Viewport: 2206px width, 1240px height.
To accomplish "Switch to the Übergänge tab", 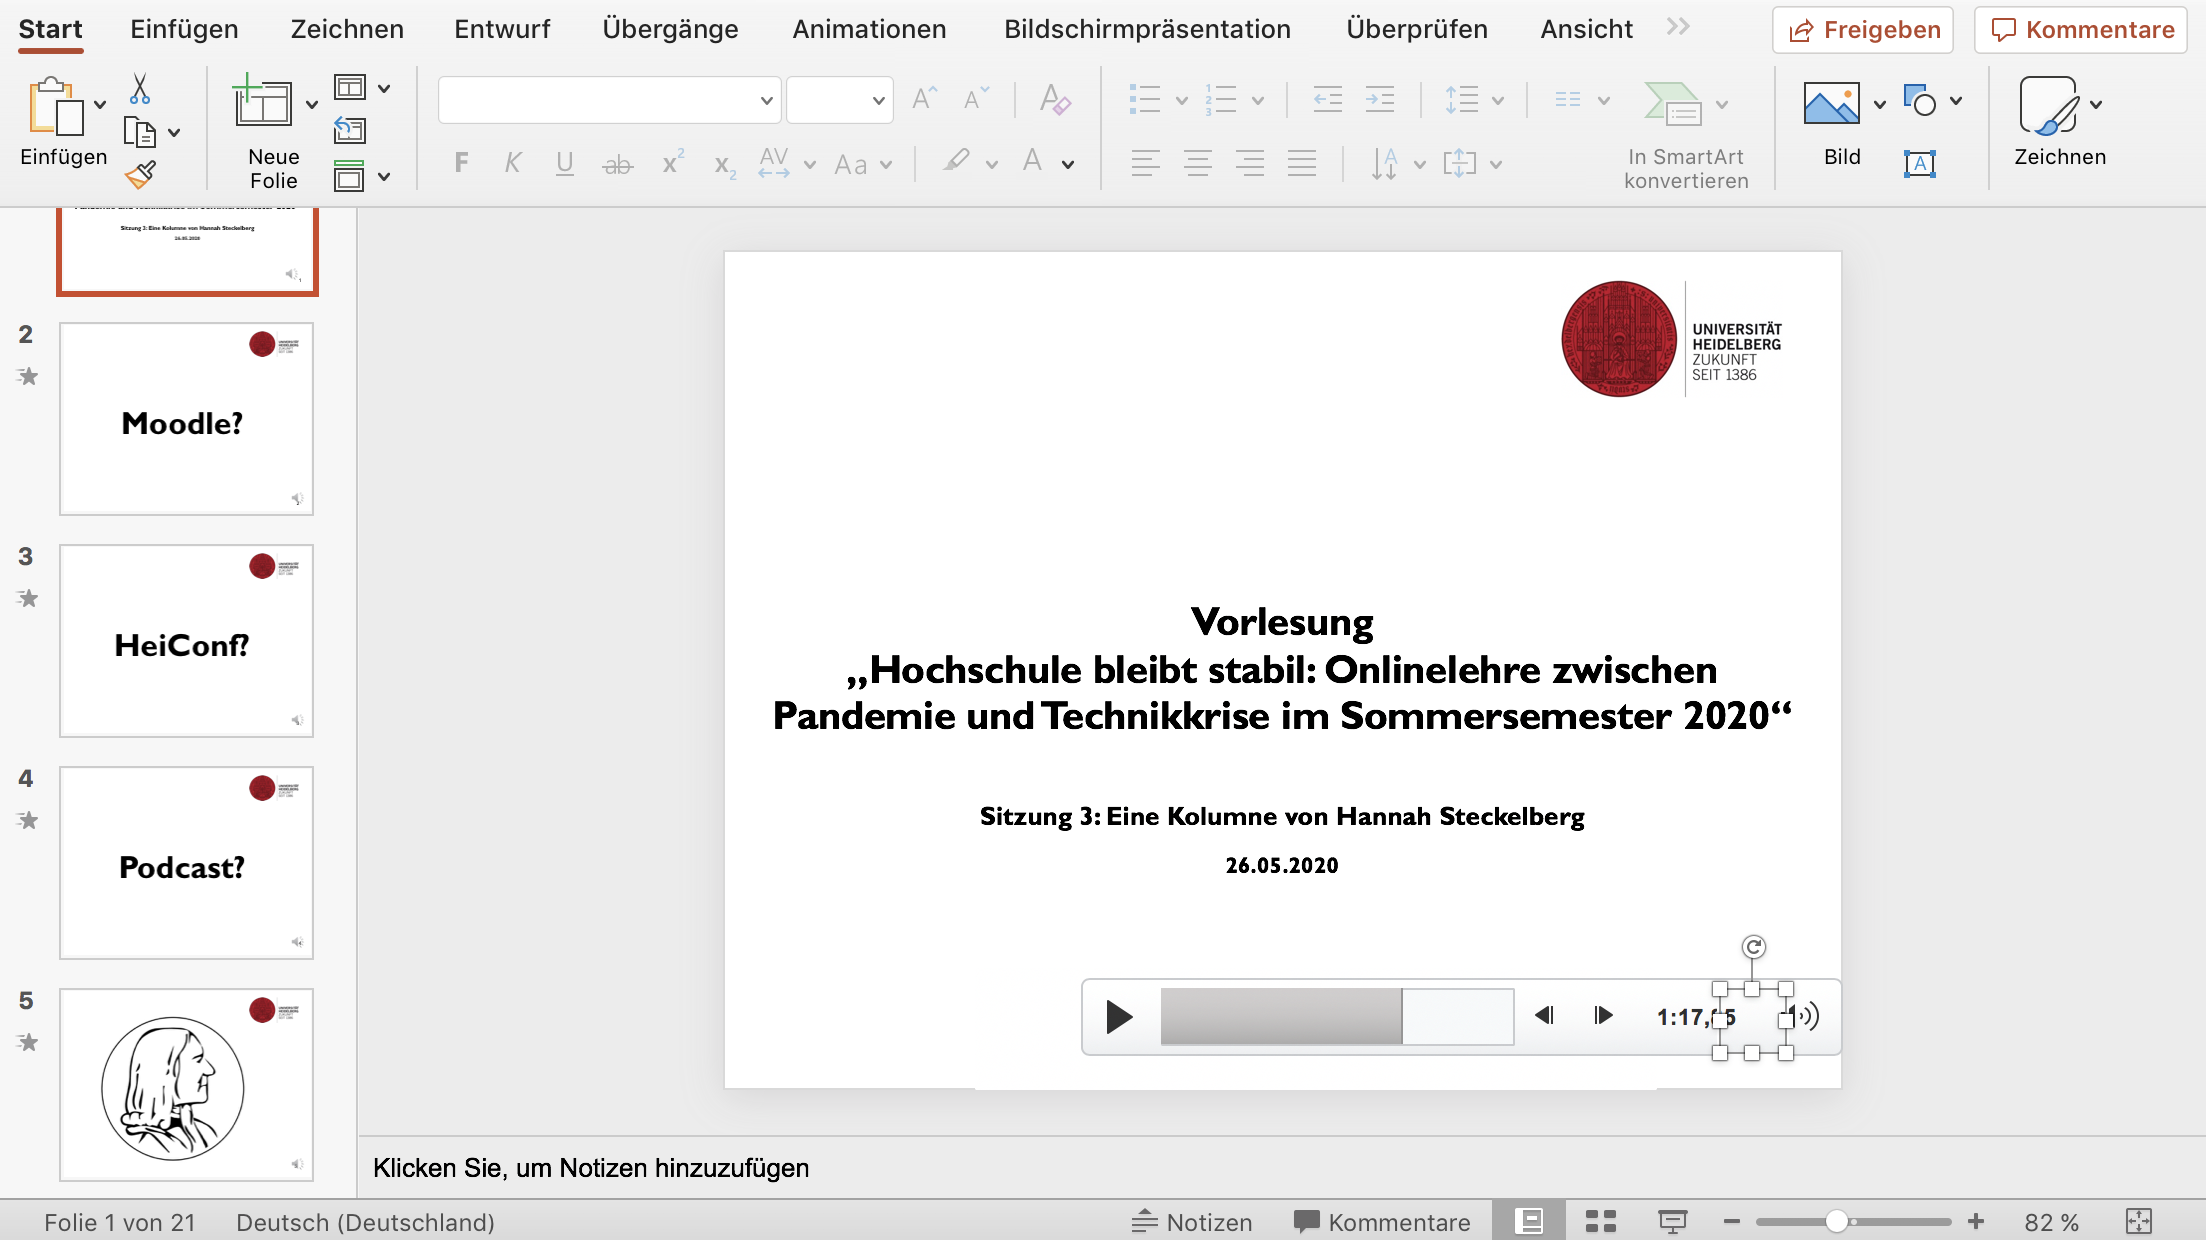I will [670, 29].
